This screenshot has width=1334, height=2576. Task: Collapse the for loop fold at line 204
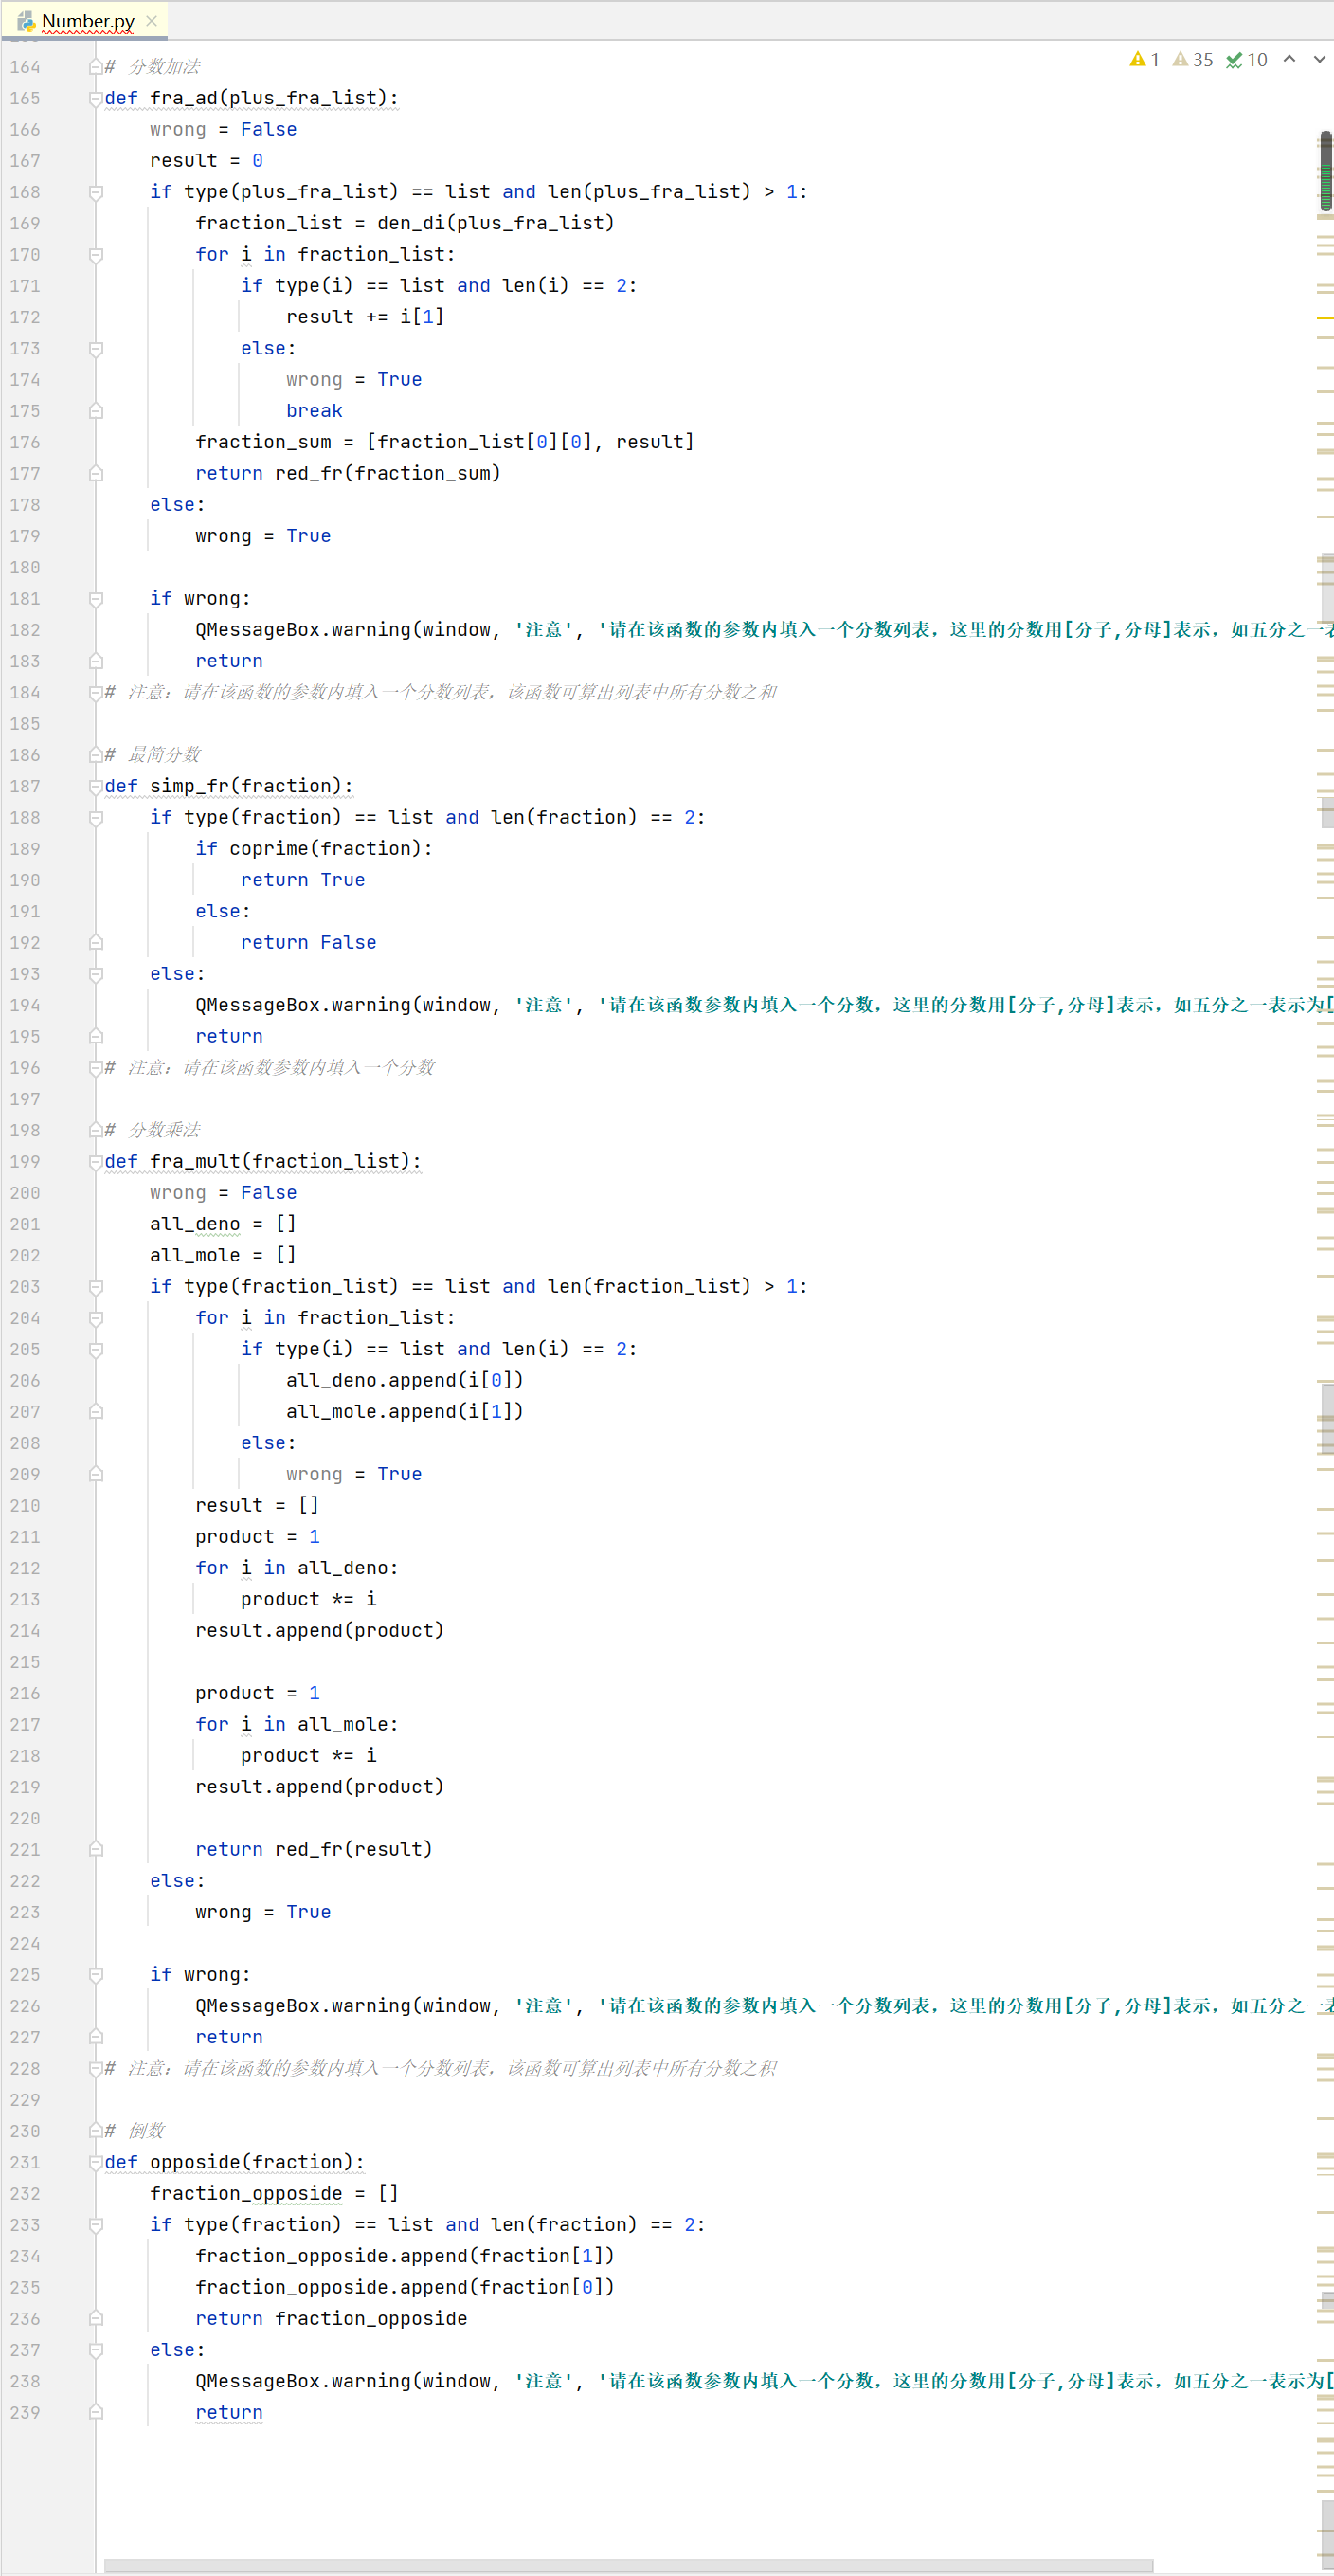pos(96,1318)
